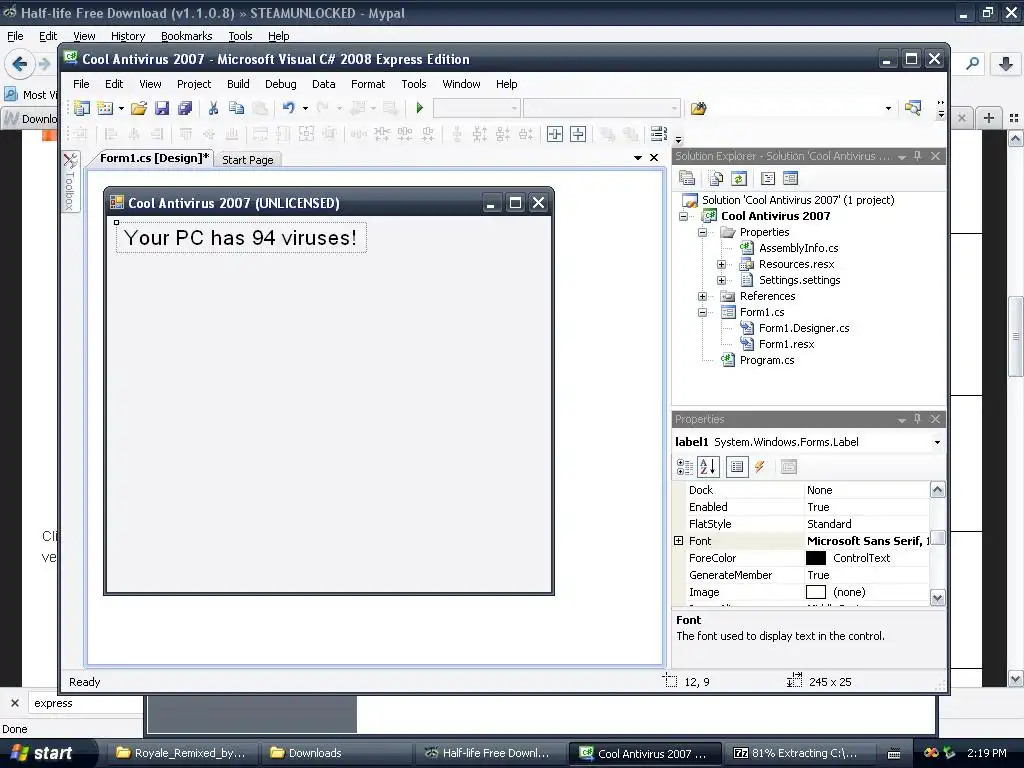Select Form1.Designer.cs in the tree
Screen dimensions: 1024x768
pos(804,328)
